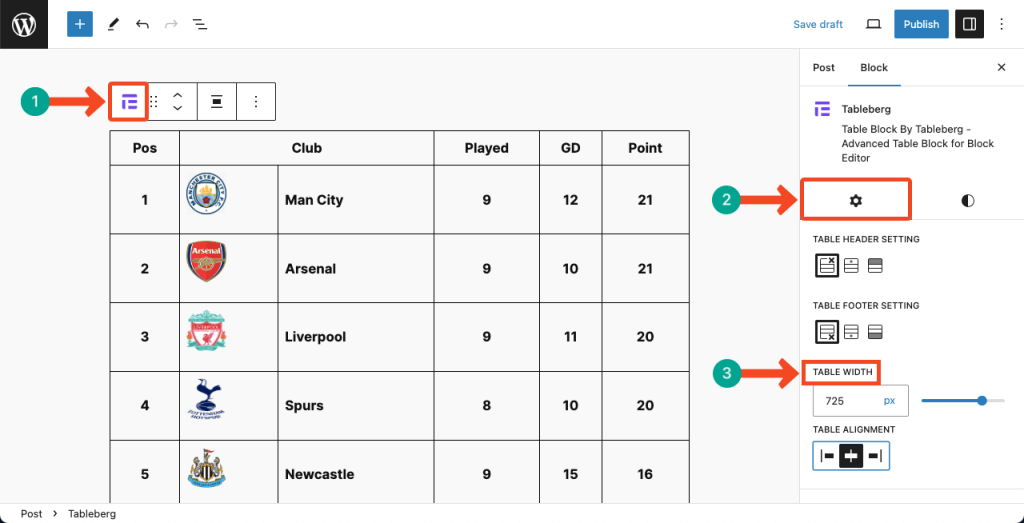Select the pencil Tools icon

pyautogui.click(x=114, y=24)
